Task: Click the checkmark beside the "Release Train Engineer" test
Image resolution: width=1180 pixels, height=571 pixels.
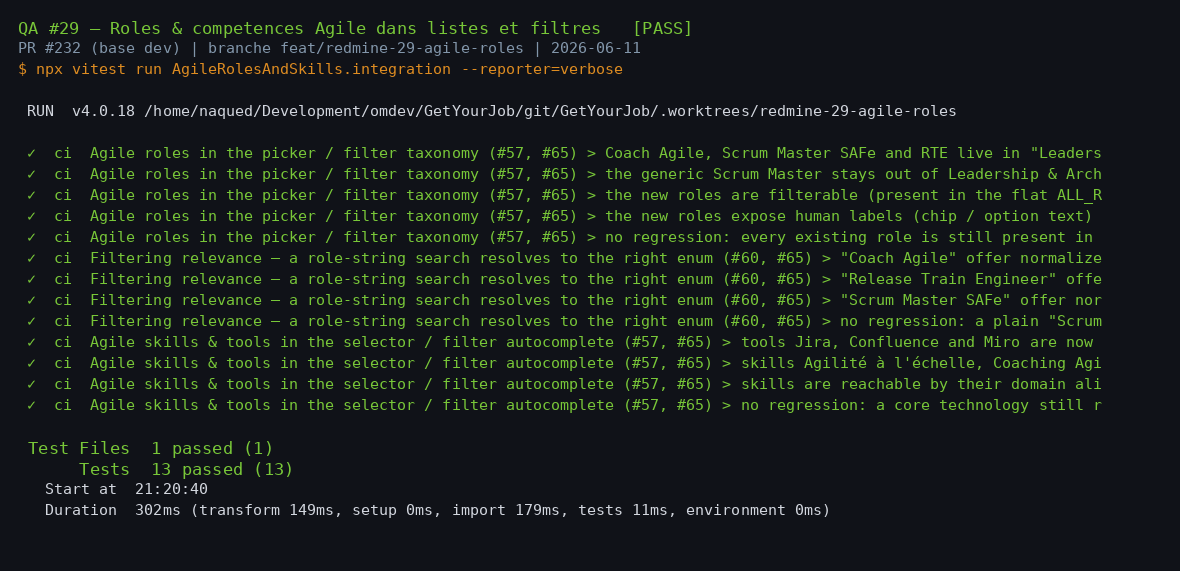Action: coord(32,279)
